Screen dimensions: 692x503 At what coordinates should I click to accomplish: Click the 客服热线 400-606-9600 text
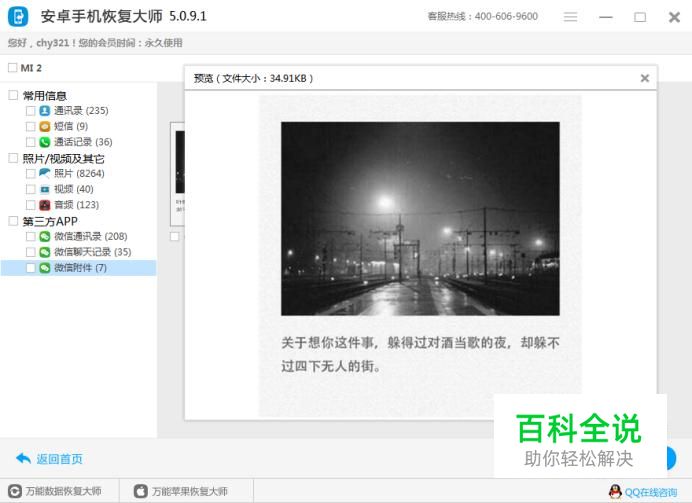coord(483,16)
